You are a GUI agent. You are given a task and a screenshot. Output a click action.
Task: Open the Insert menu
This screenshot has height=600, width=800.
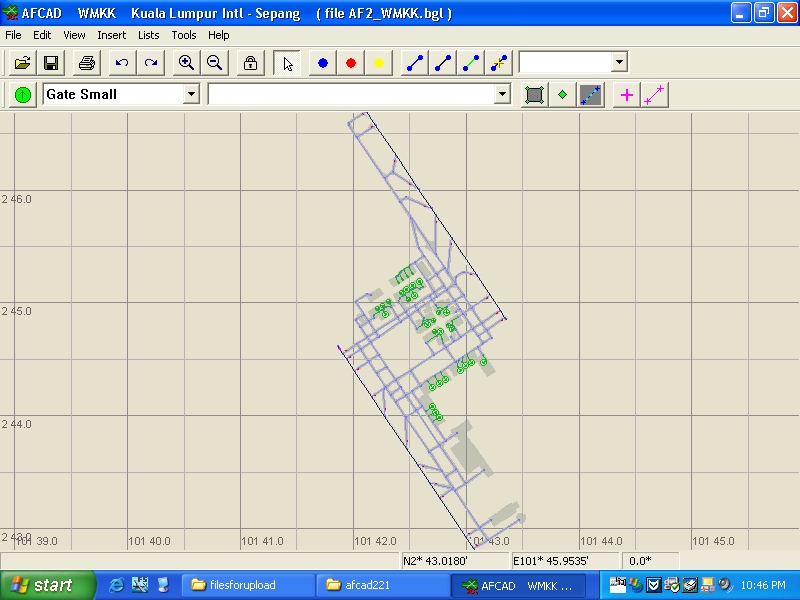[x=112, y=35]
